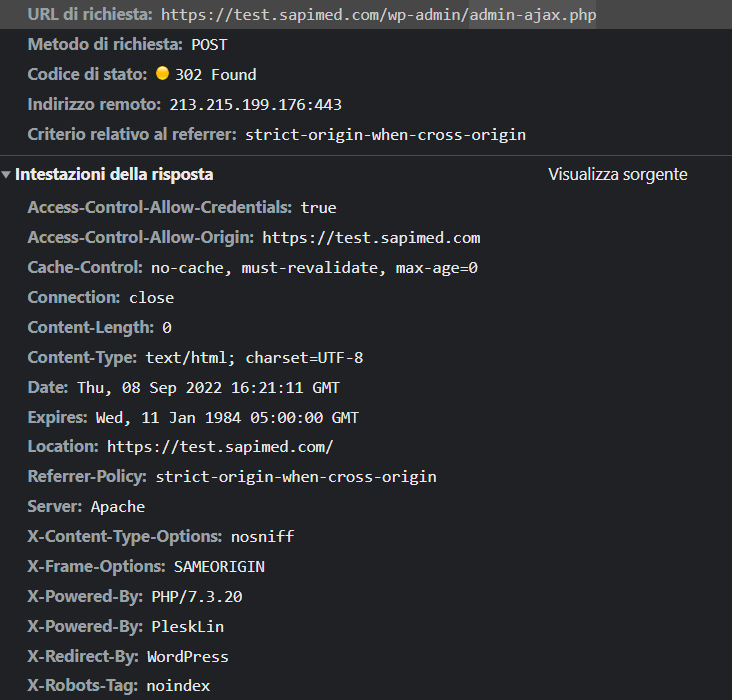This screenshot has height=700, width=732.
Task: Click the X-Robots-Tag noindex value
Action: tap(178, 686)
